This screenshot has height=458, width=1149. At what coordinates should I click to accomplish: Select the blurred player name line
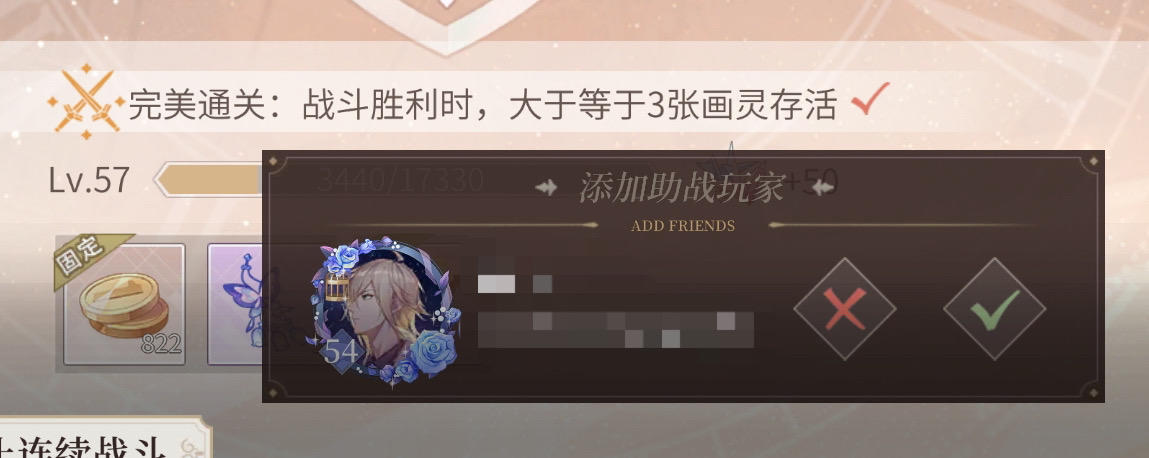pos(514,284)
